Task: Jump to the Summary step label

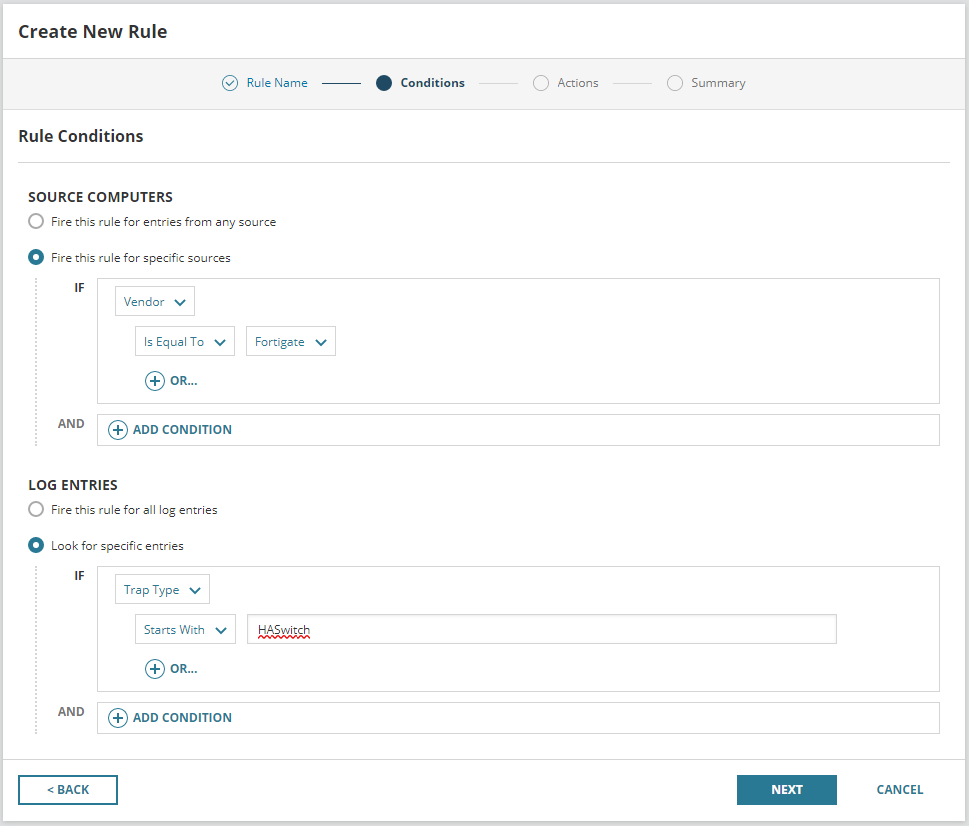Action: tap(718, 83)
